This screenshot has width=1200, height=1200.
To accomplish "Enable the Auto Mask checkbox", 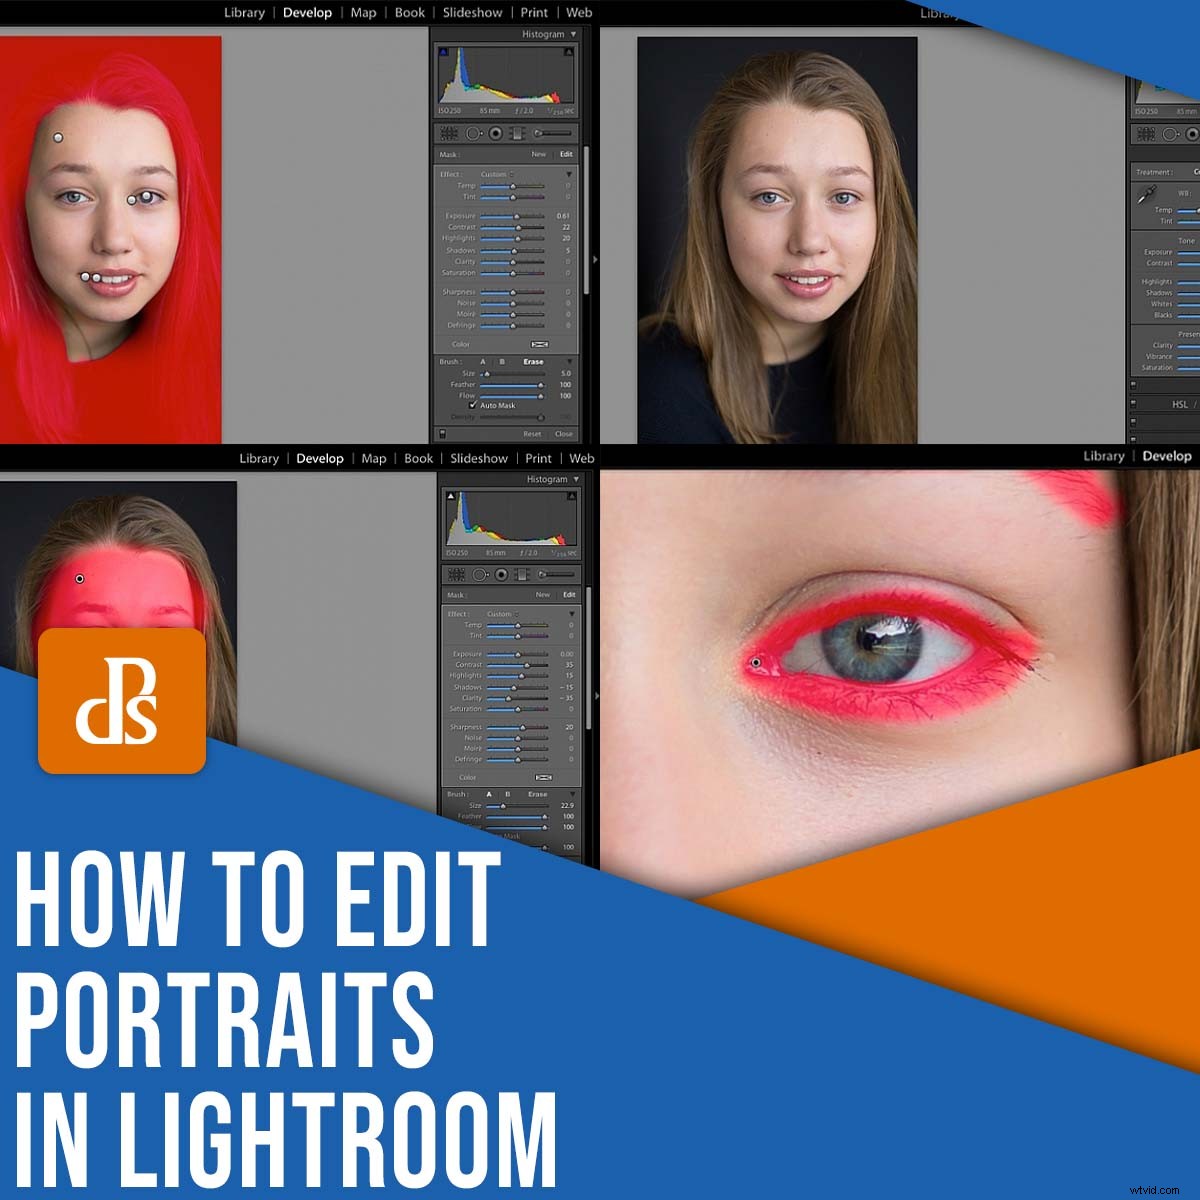I will point(472,405).
